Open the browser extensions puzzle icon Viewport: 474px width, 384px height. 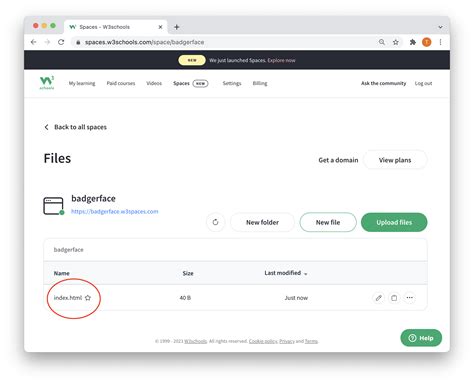pyautogui.click(x=413, y=42)
